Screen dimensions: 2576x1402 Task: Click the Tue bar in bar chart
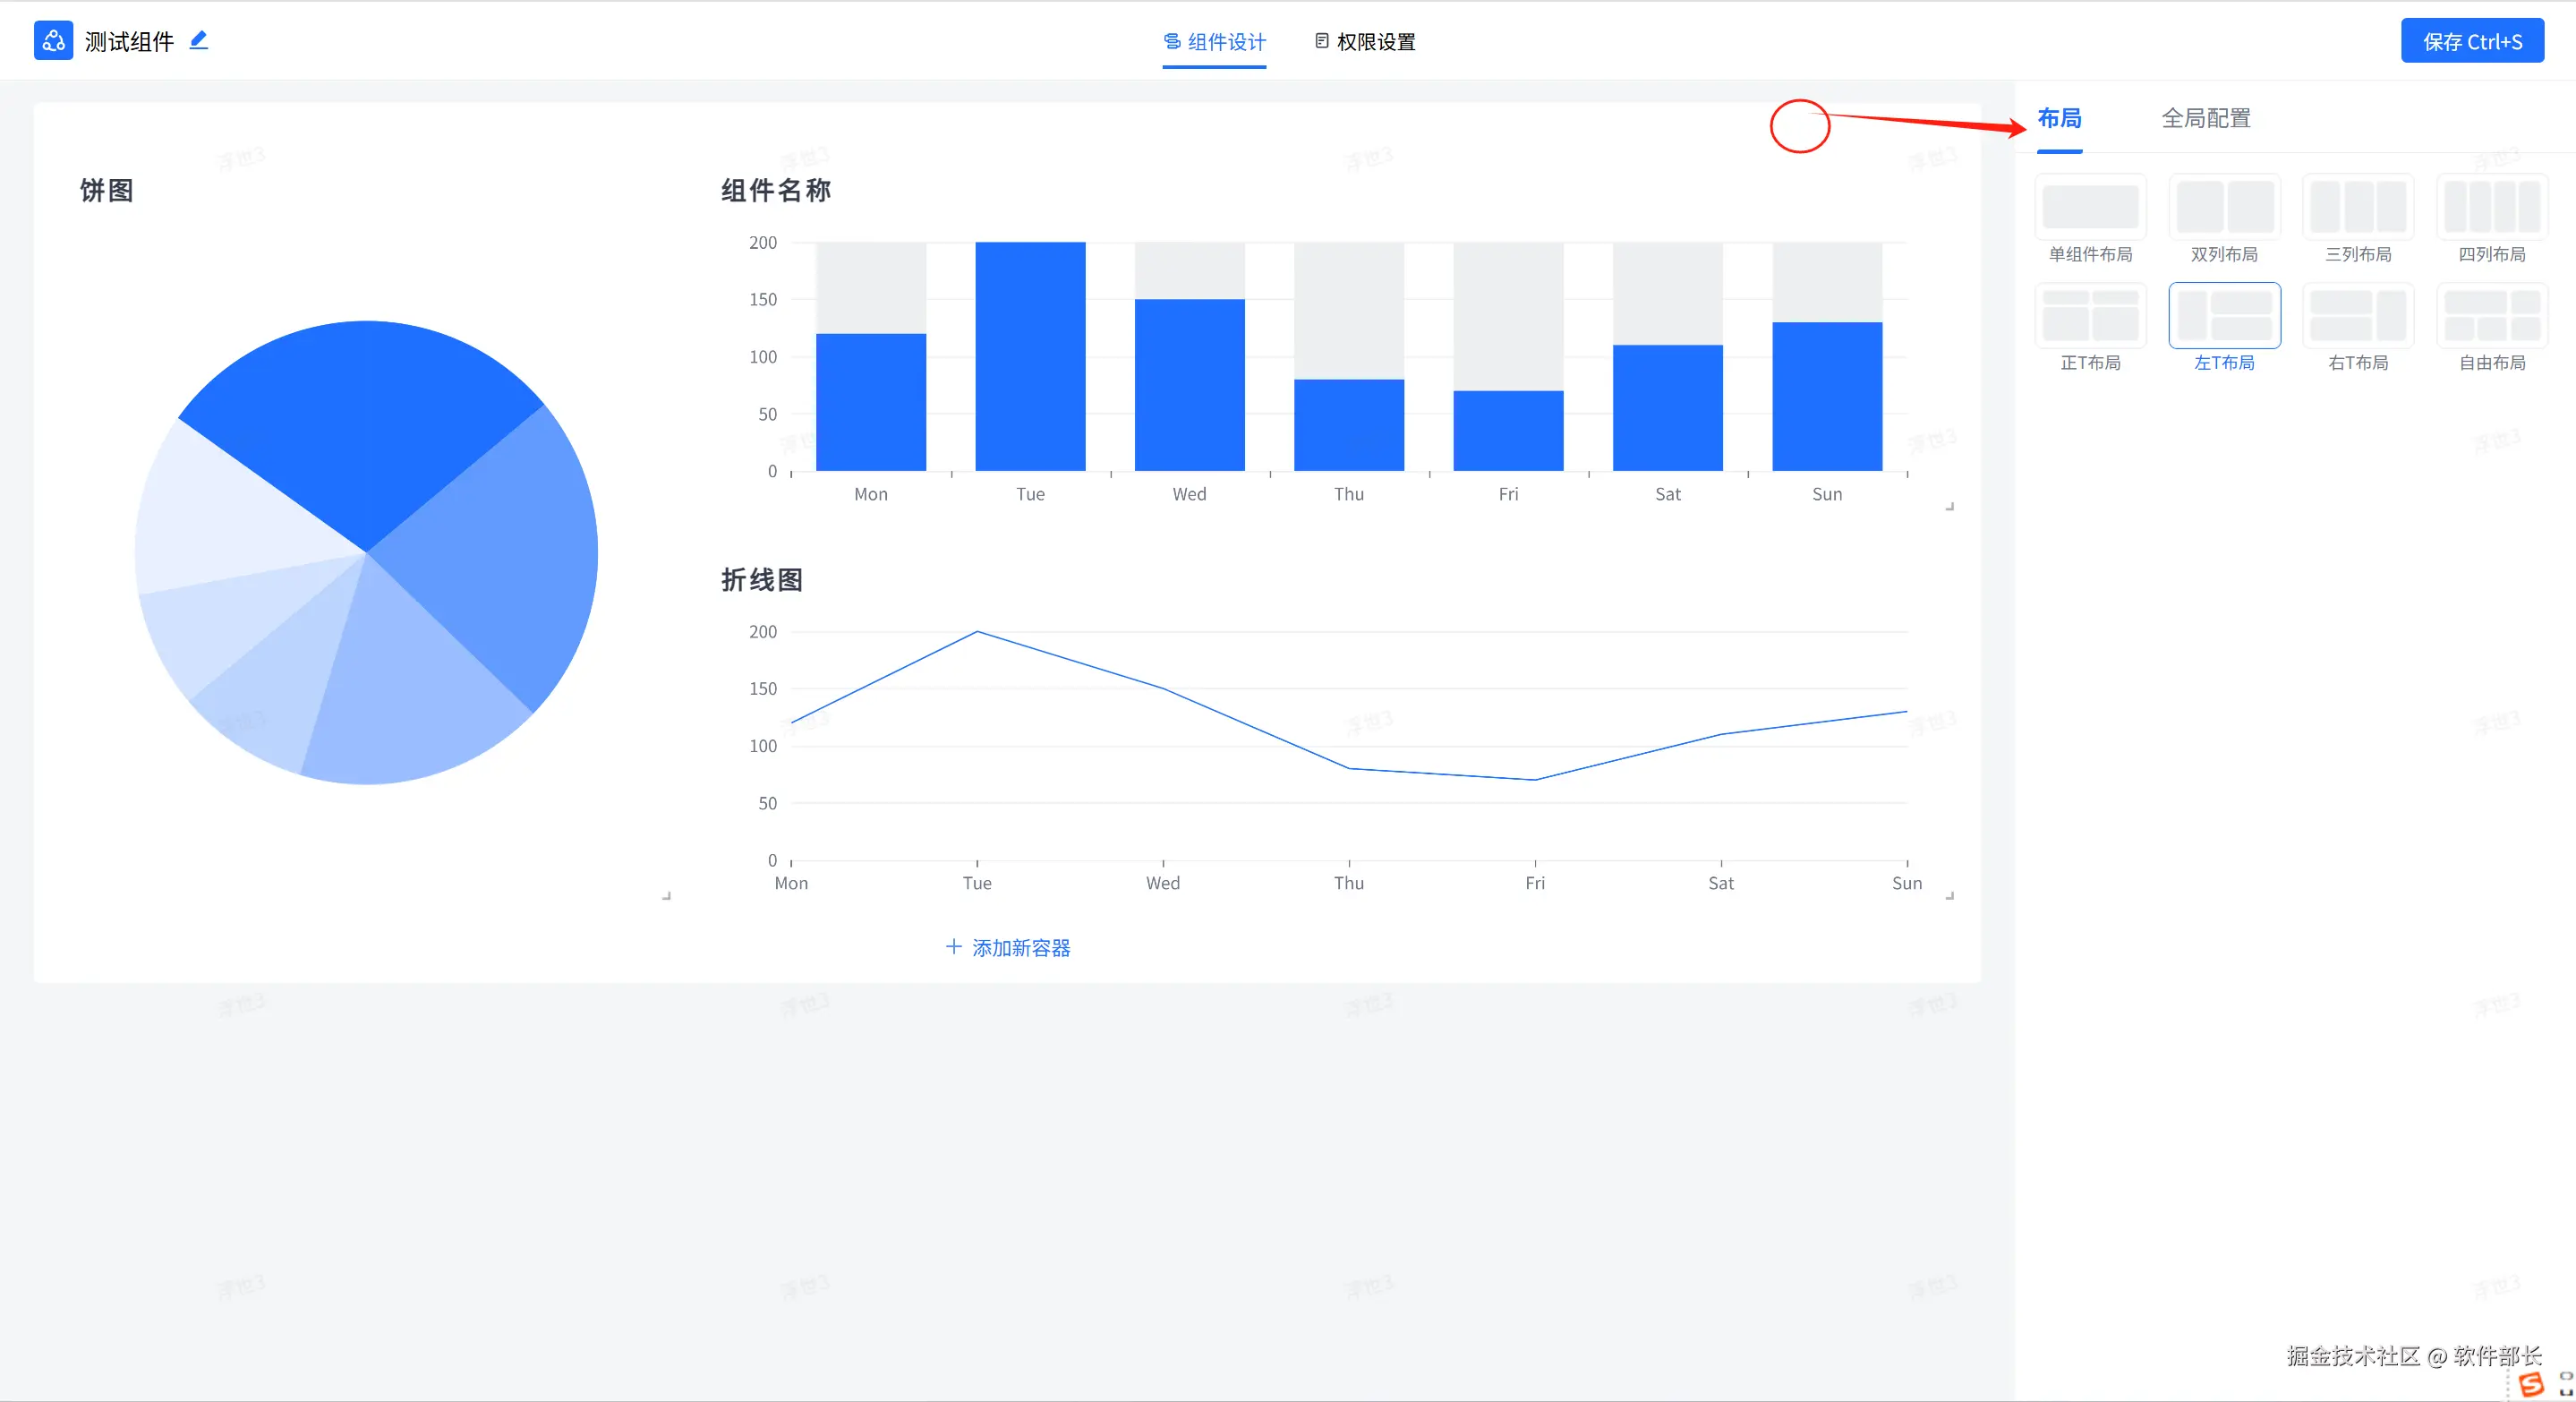coord(1030,356)
